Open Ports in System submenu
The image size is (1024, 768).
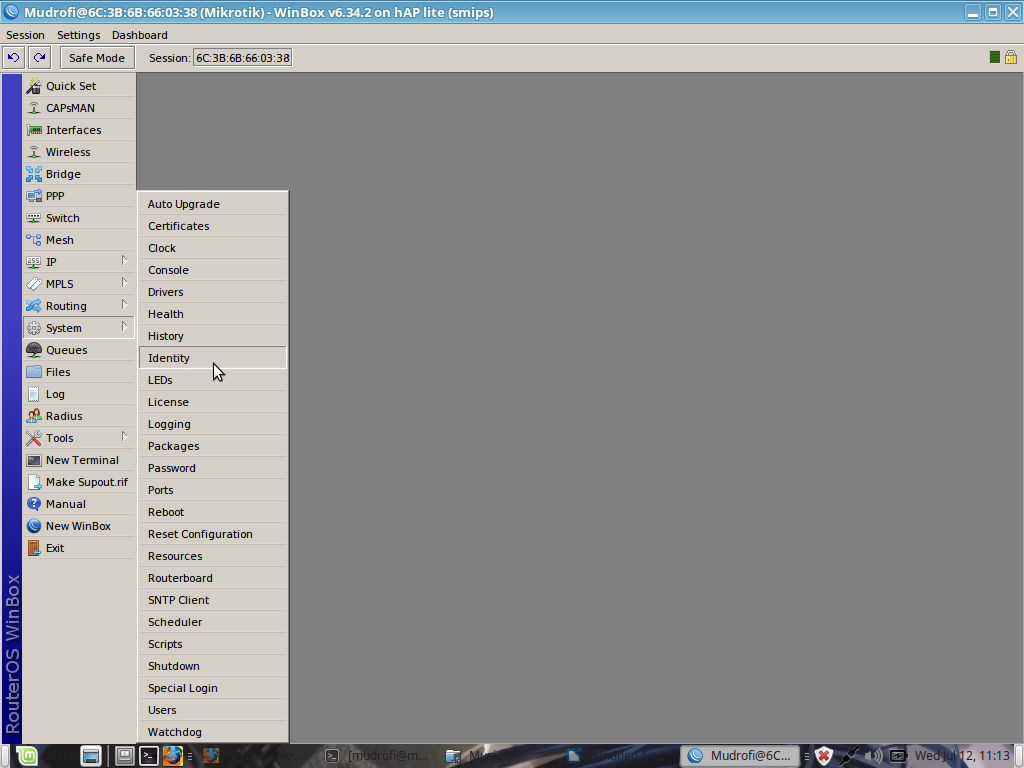pos(213,490)
